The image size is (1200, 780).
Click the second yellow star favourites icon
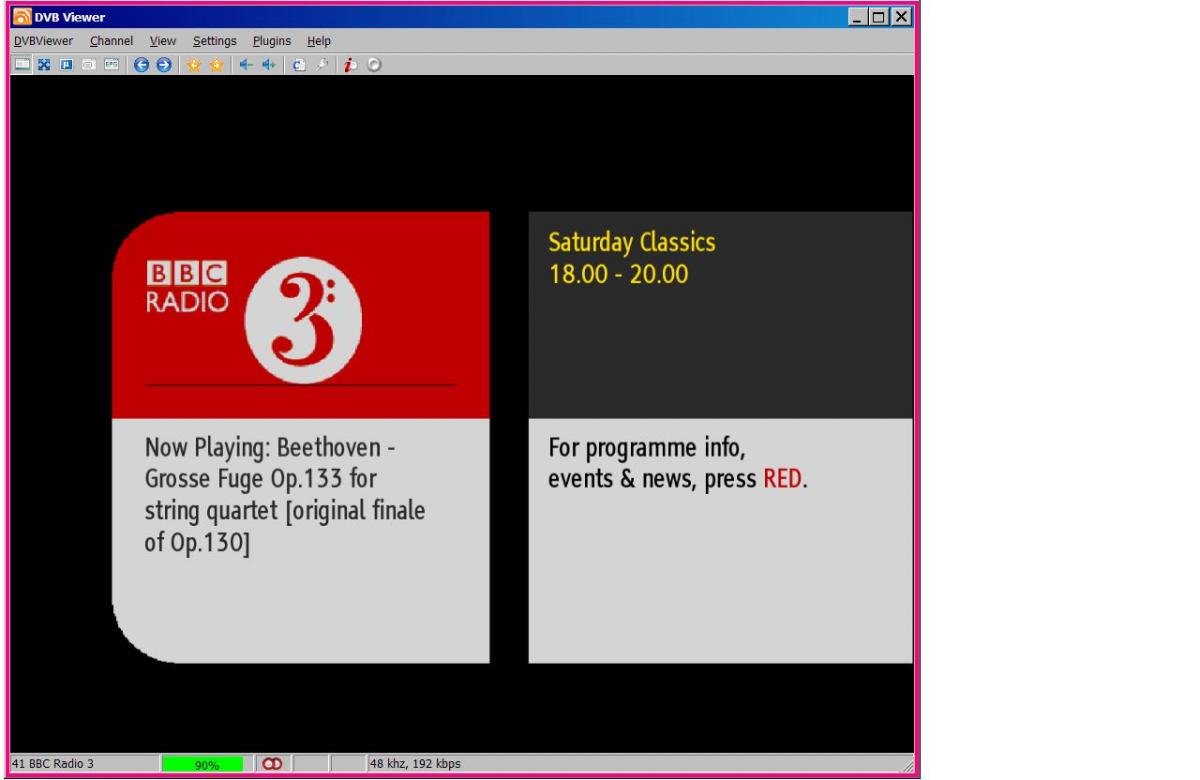tap(215, 65)
